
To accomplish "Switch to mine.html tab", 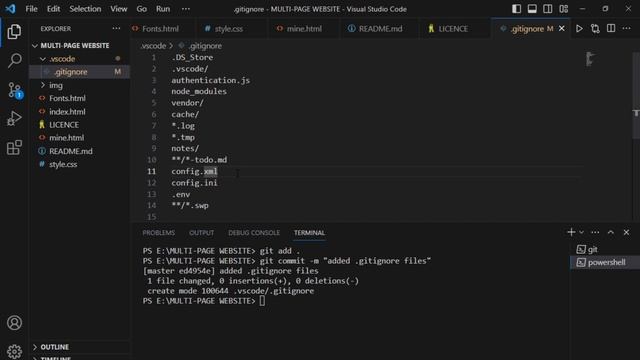I will [x=304, y=29].
